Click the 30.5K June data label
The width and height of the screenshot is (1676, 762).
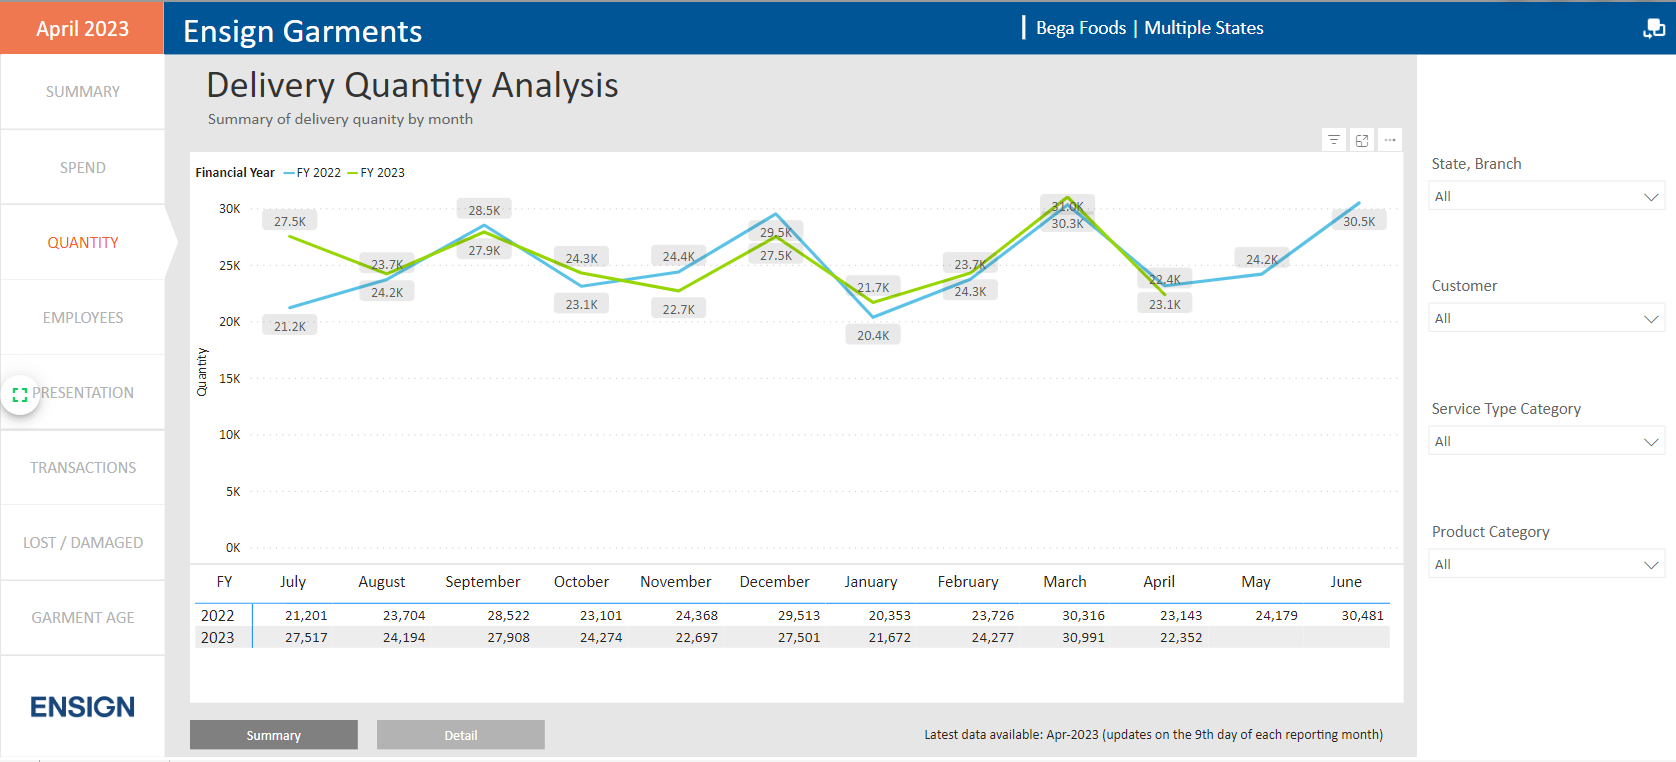(x=1359, y=221)
